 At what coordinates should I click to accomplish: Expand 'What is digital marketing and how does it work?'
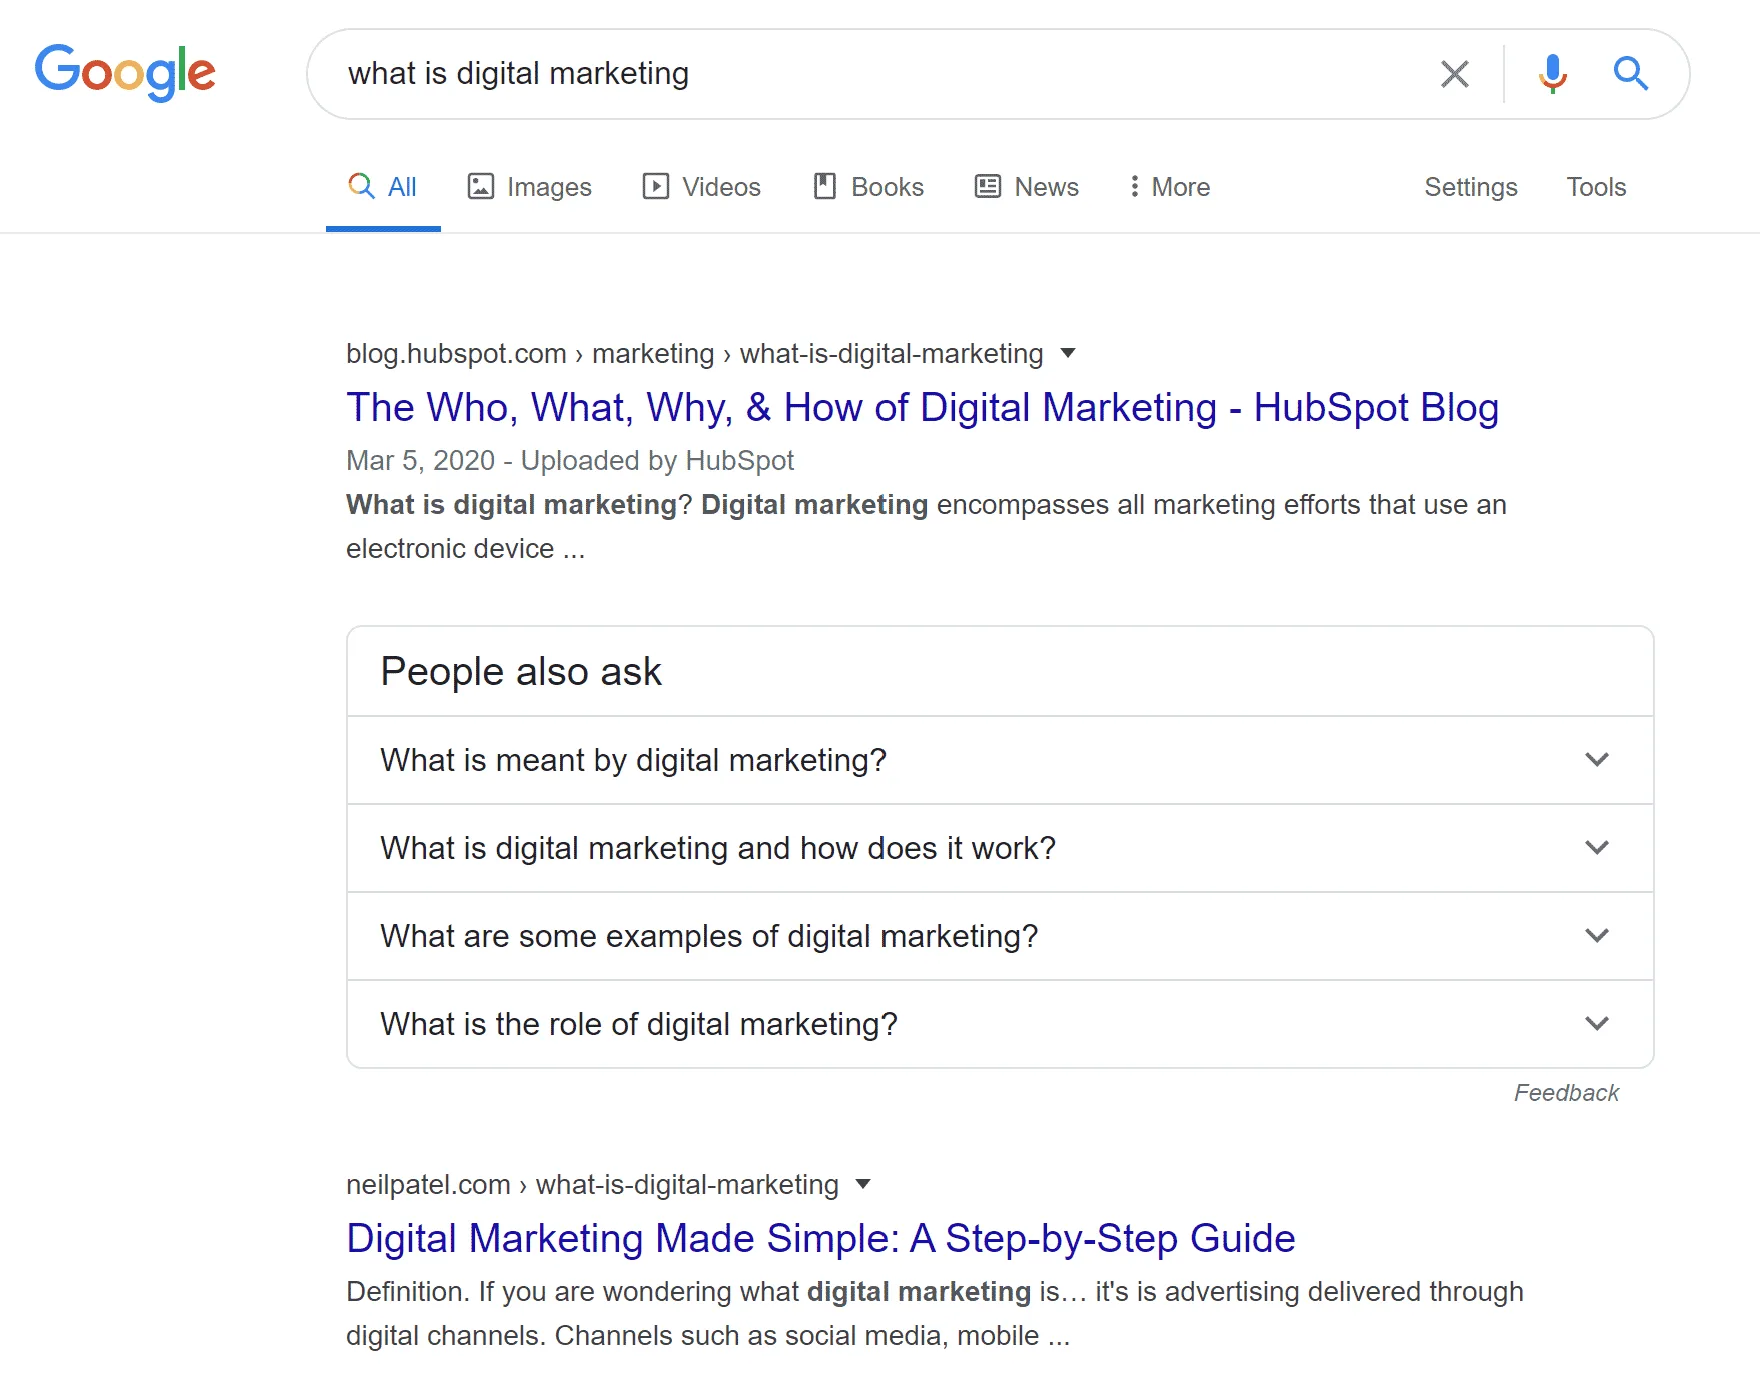click(x=1000, y=848)
